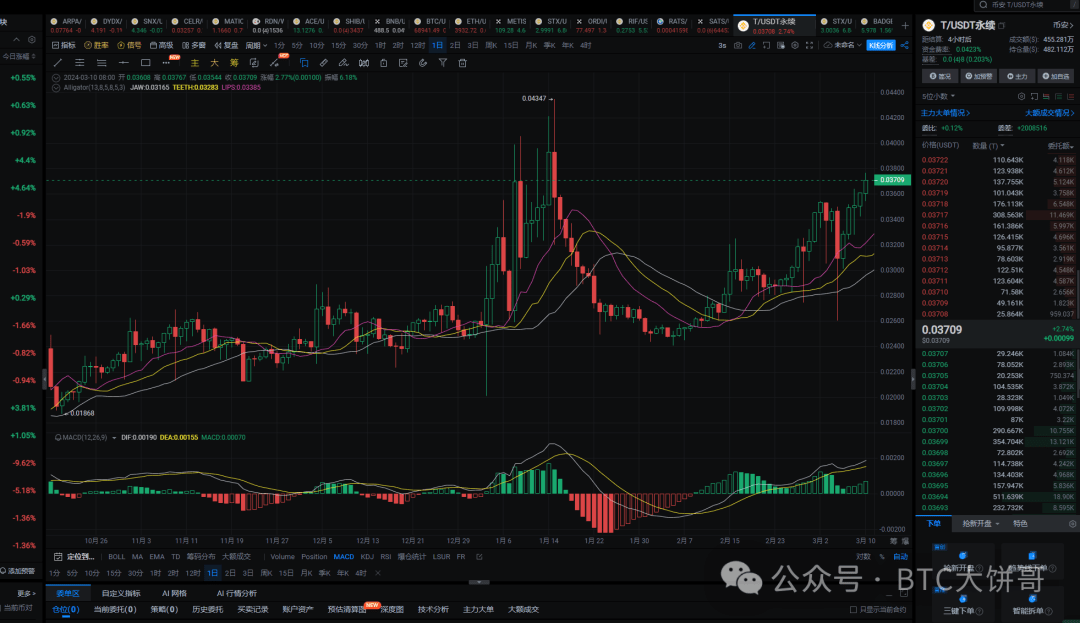The width and height of the screenshot is (1080, 623).
Task: Toggle the MACD indicator in bottom bar
Action: tap(343, 556)
